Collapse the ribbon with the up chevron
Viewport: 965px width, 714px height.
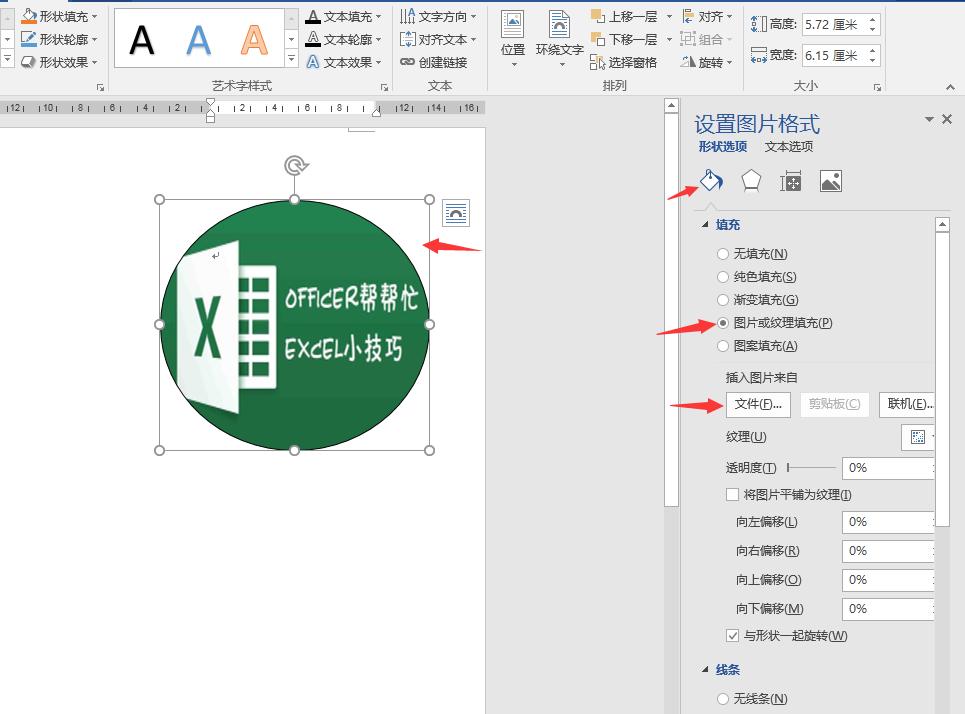point(950,87)
